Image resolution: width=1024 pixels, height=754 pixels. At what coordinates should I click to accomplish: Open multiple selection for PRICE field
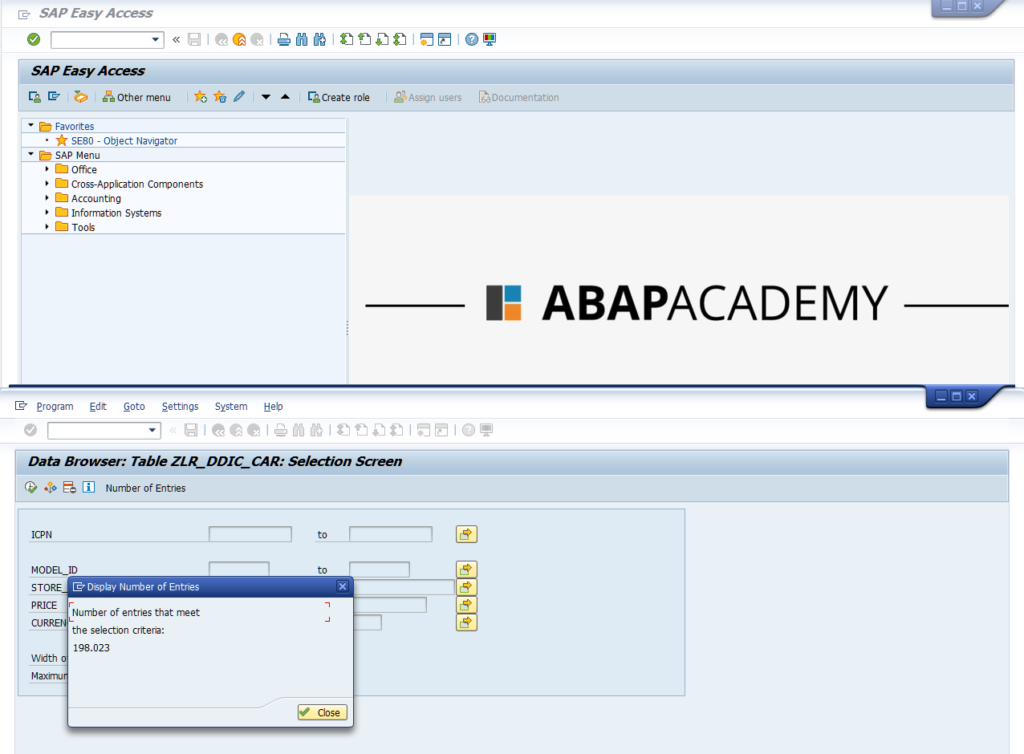[x=465, y=605]
